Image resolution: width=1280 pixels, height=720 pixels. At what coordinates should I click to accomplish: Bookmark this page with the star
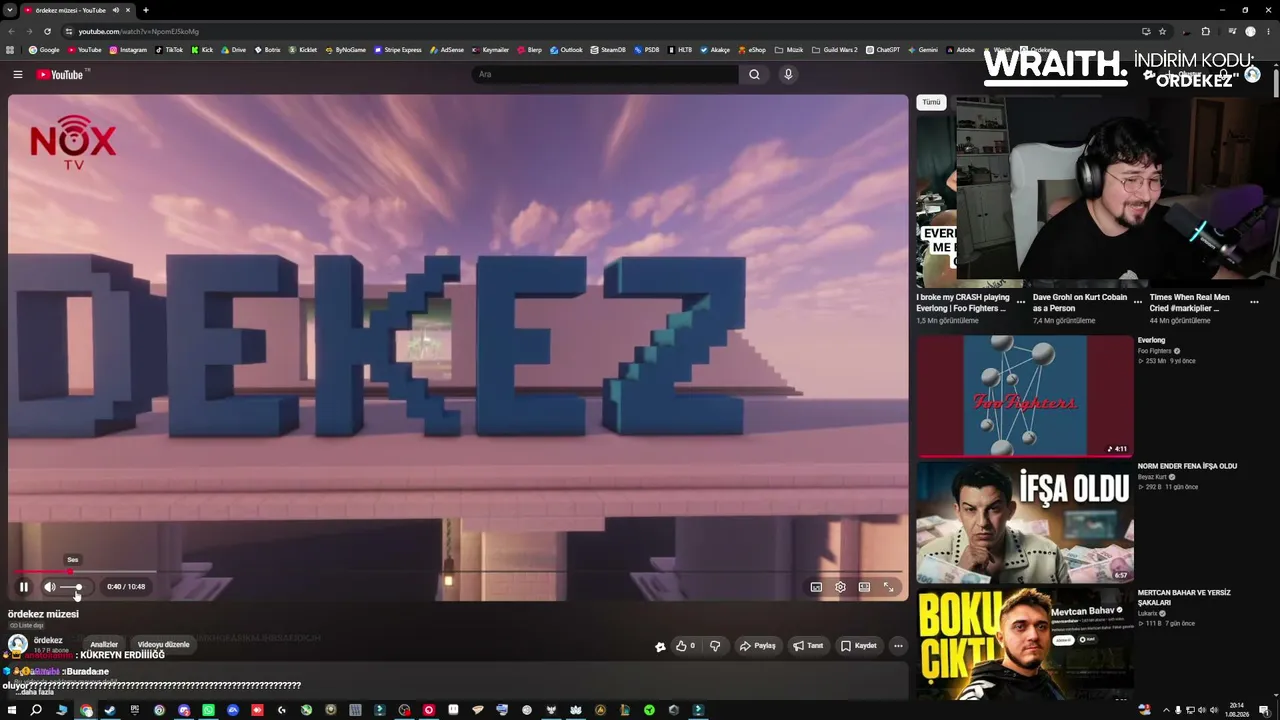pos(1162,31)
